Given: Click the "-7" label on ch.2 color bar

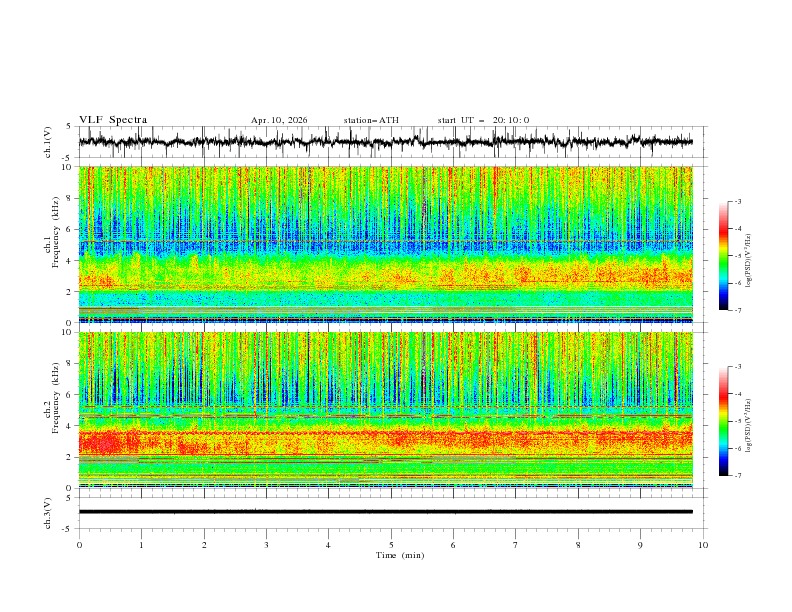Looking at the screenshot, I should tap(737, 476).
